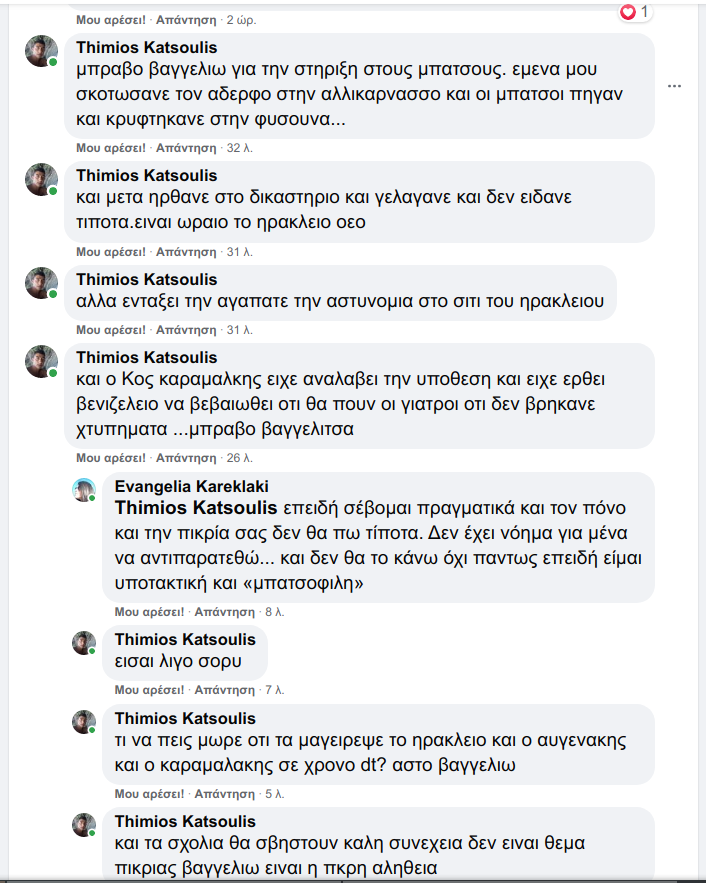Click the avatar beside the "αλλα ενταξει την αγαπατε" comment
Image resolution: width=706 pixels, height=883 pixels.
(x=41, y=283)
